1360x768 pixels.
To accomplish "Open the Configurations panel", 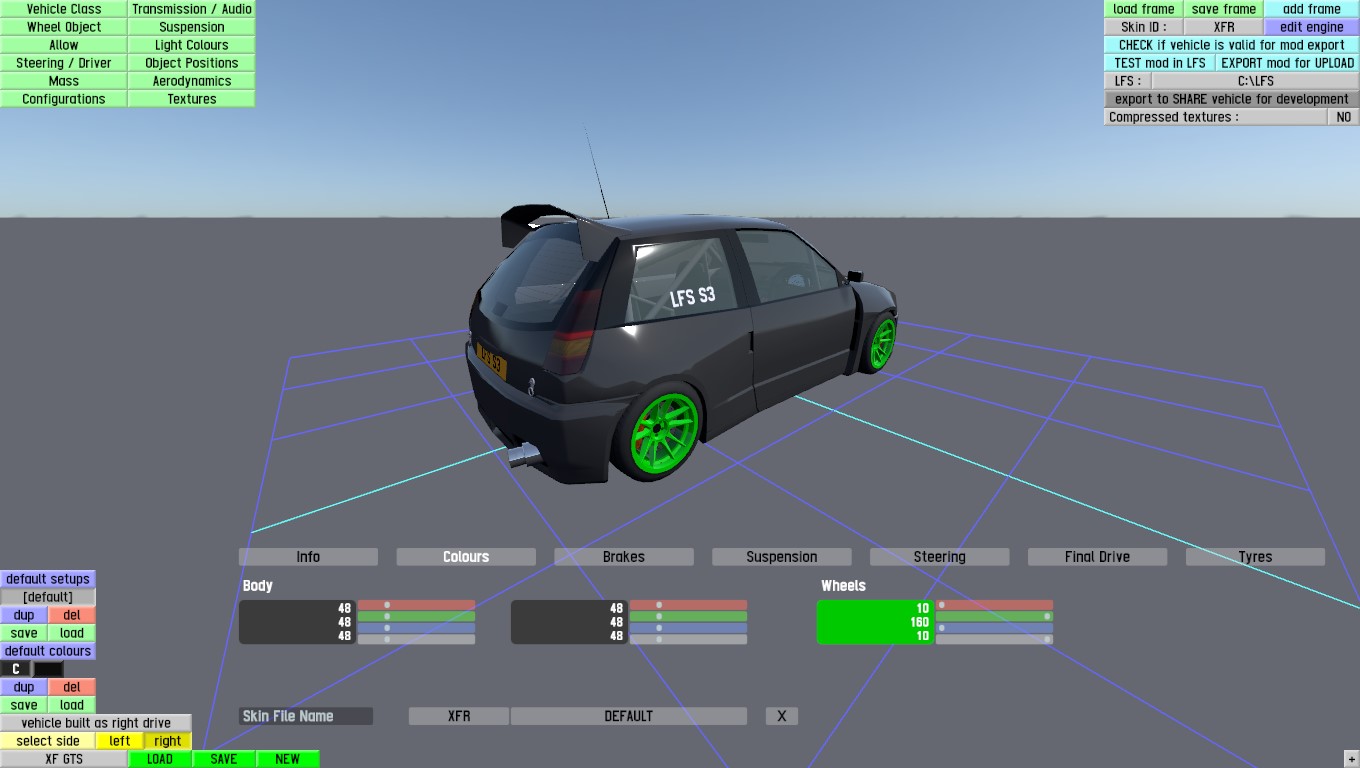I will coord(64,99).
